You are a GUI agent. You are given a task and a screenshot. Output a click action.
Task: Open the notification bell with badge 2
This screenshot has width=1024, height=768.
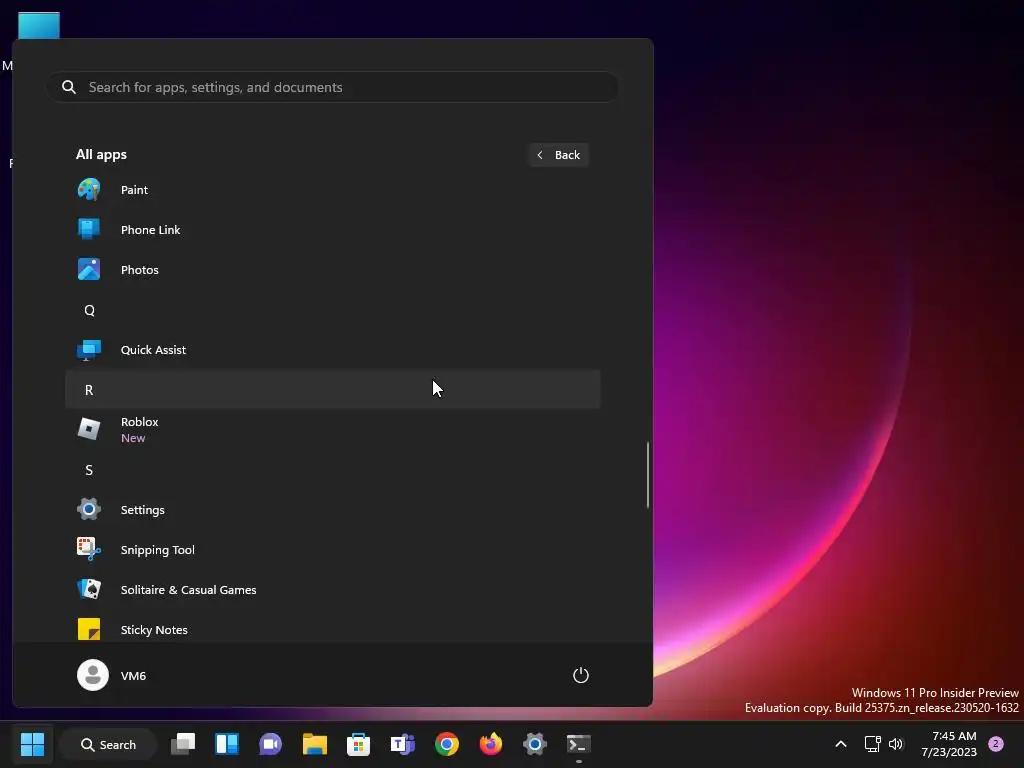click(x=996, y=744)
